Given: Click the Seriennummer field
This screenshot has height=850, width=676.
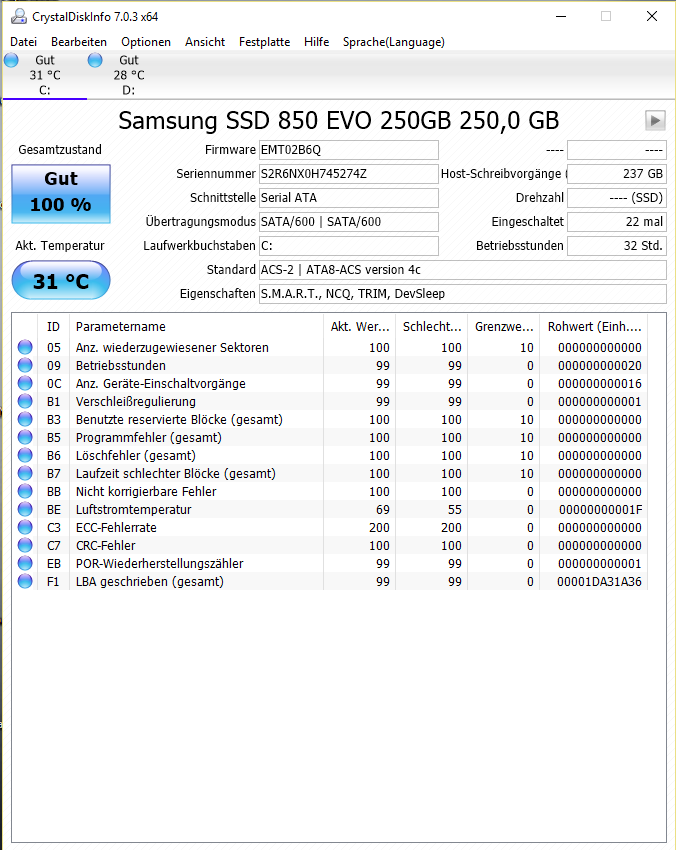Looking at the screenshot, I should 349,173.
